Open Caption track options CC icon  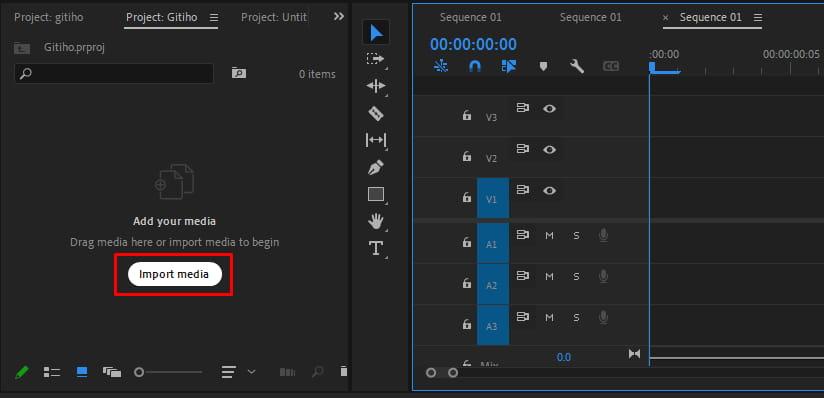(611, 66)
